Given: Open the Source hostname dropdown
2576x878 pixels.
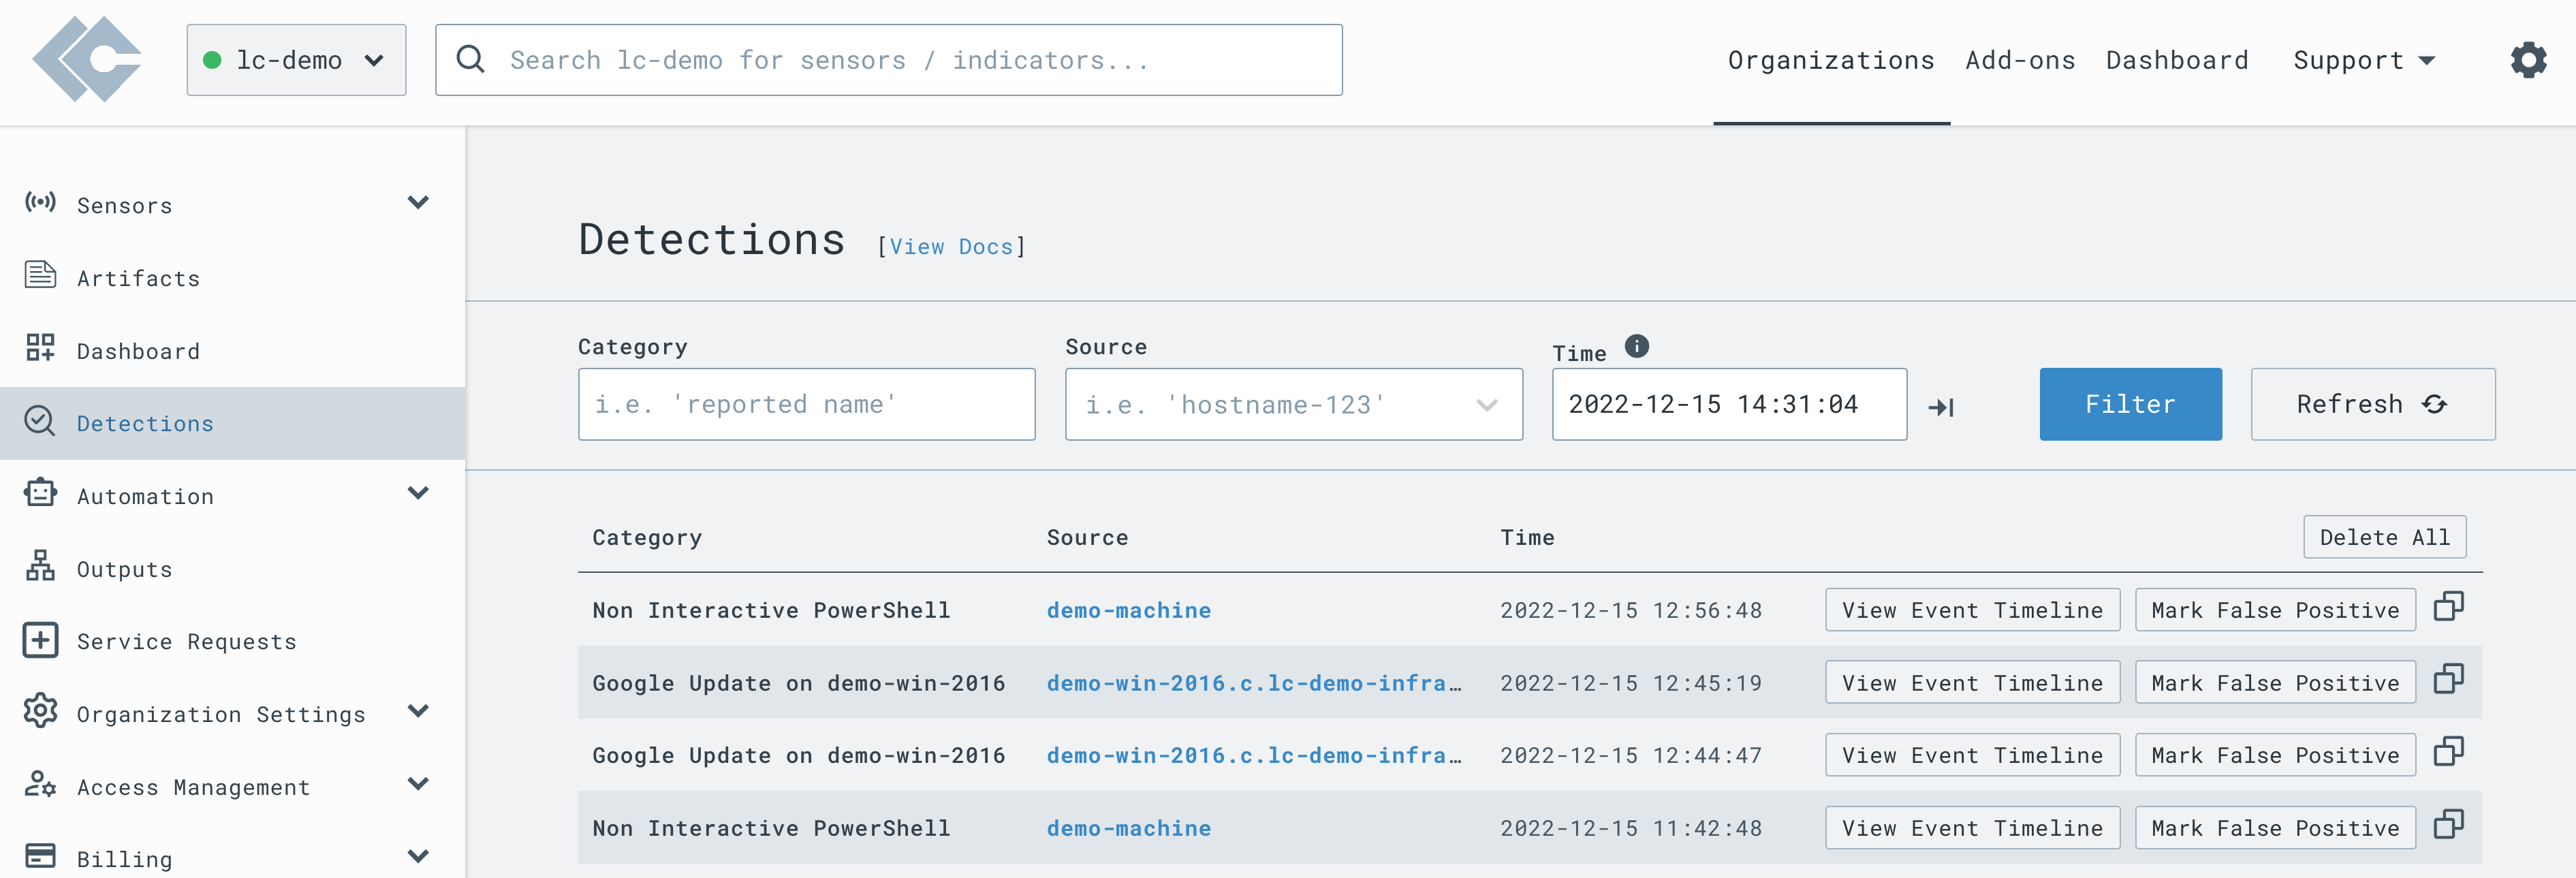Looking at the screenshot, I should coord(1486,405).
